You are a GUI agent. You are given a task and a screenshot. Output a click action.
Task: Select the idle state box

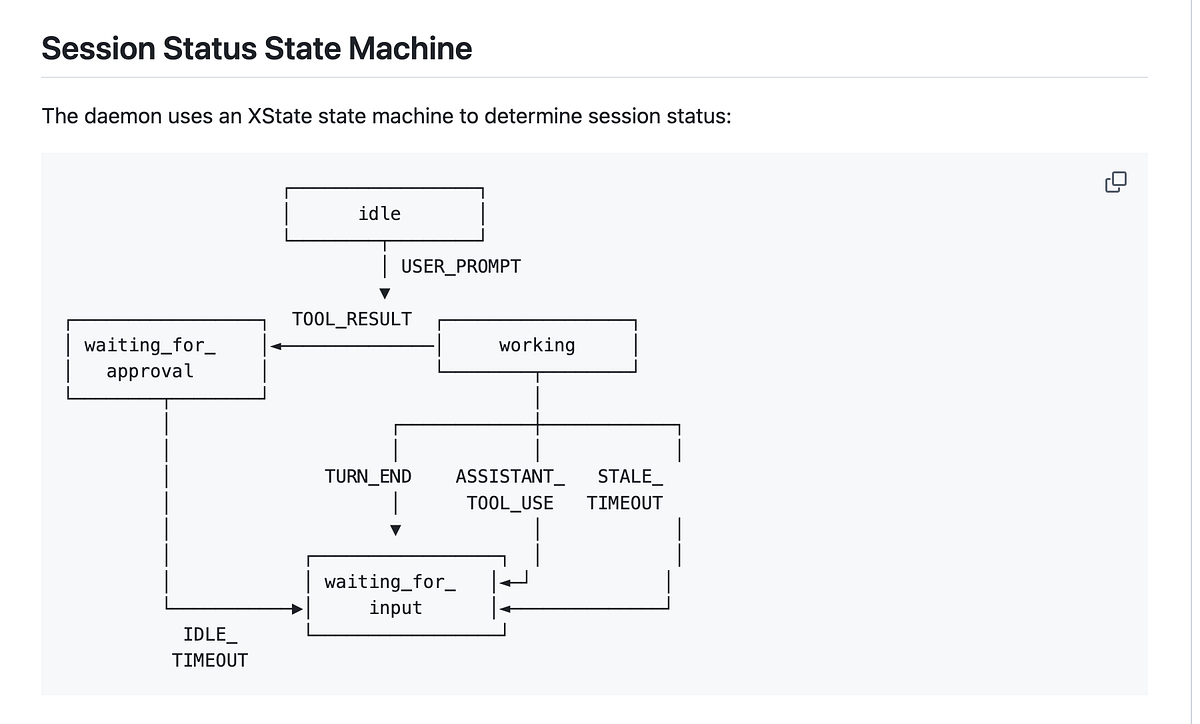coord(384,213)
